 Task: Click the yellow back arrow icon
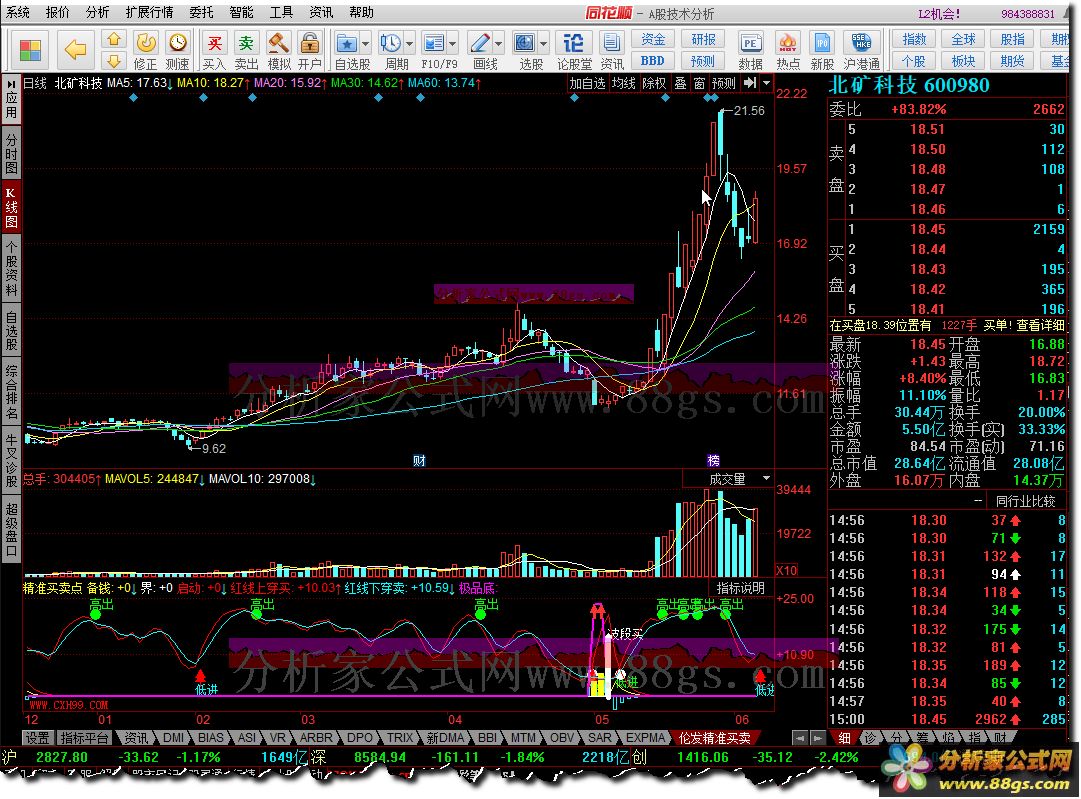75,50
